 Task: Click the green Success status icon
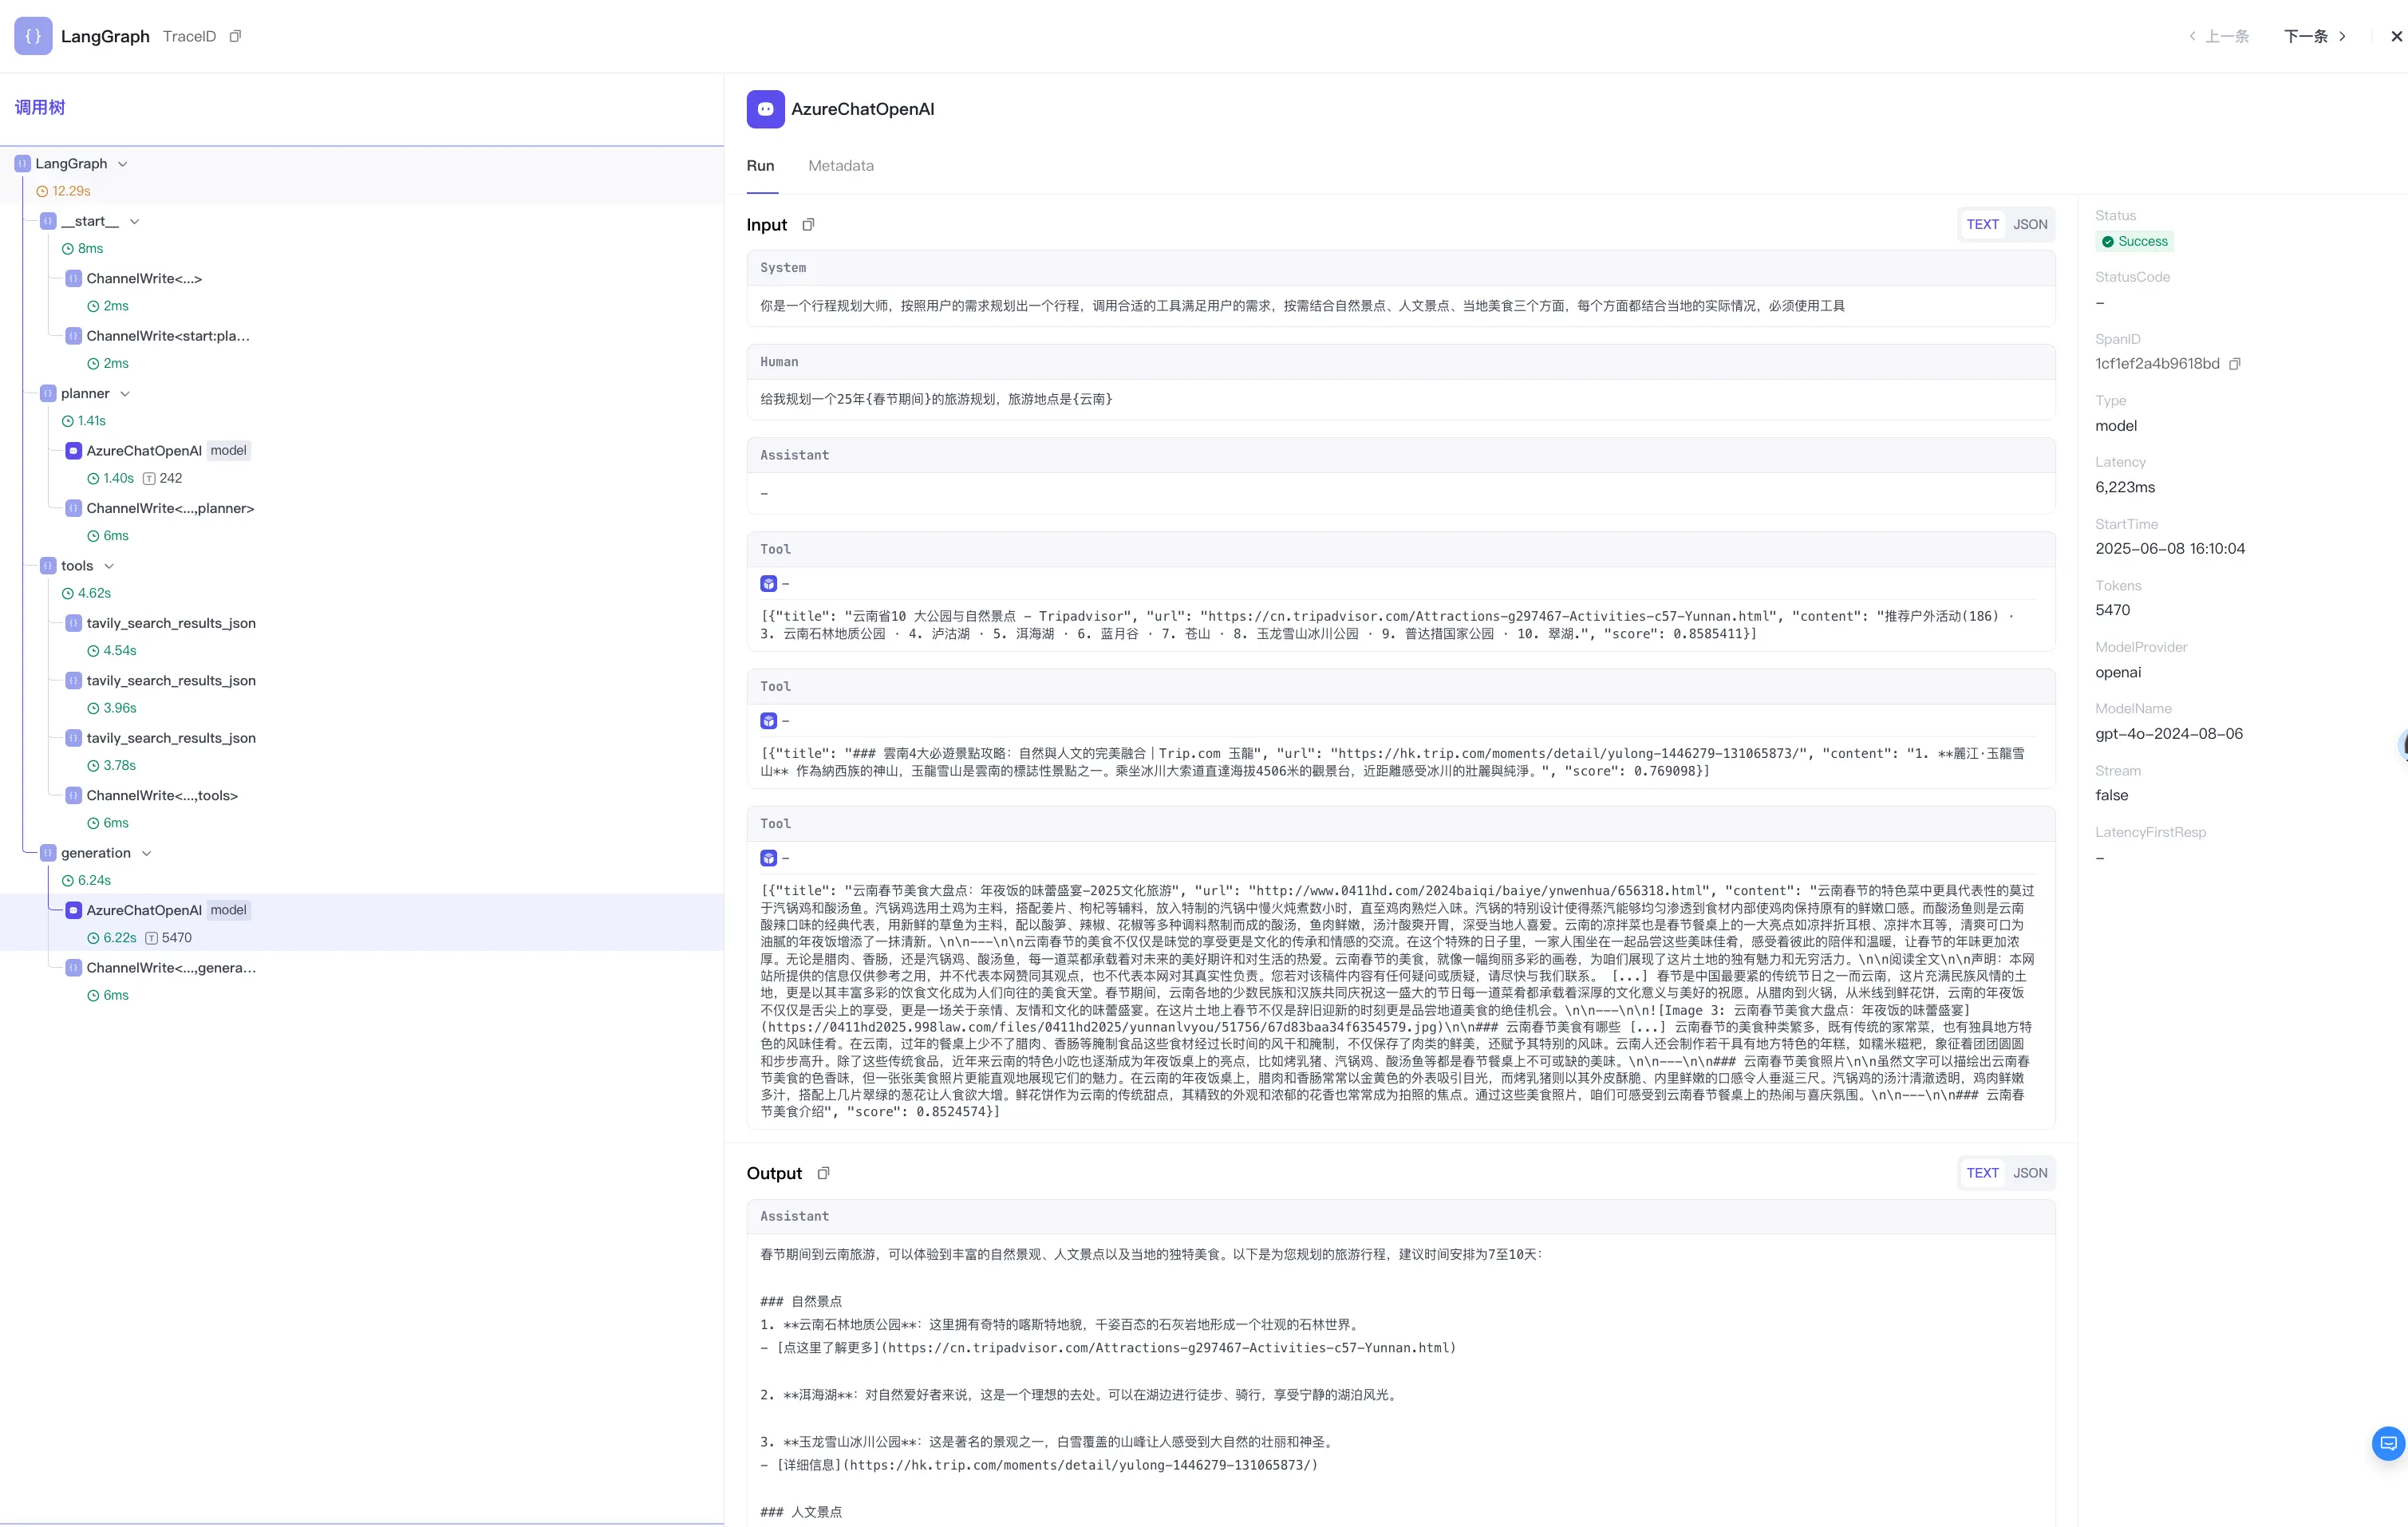pos(2108,242)
